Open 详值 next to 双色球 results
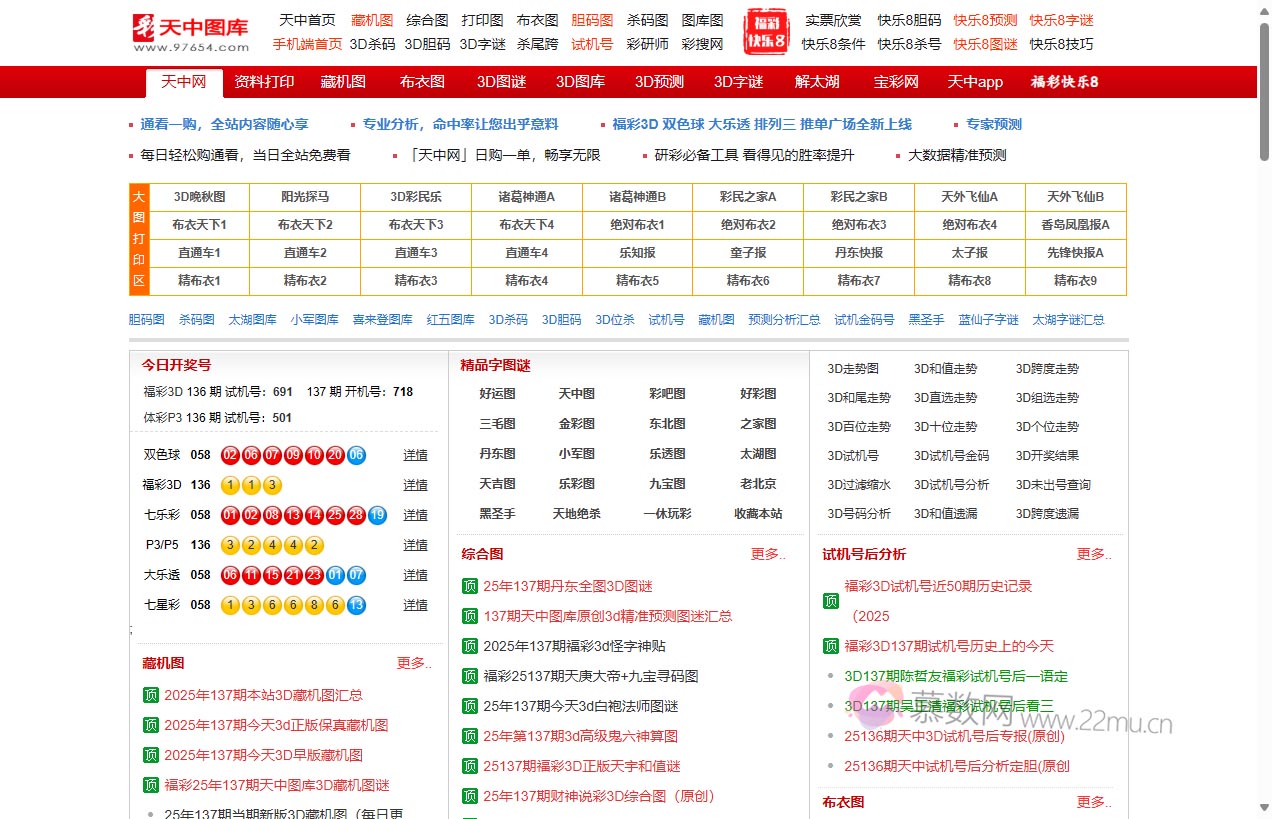 415,455
